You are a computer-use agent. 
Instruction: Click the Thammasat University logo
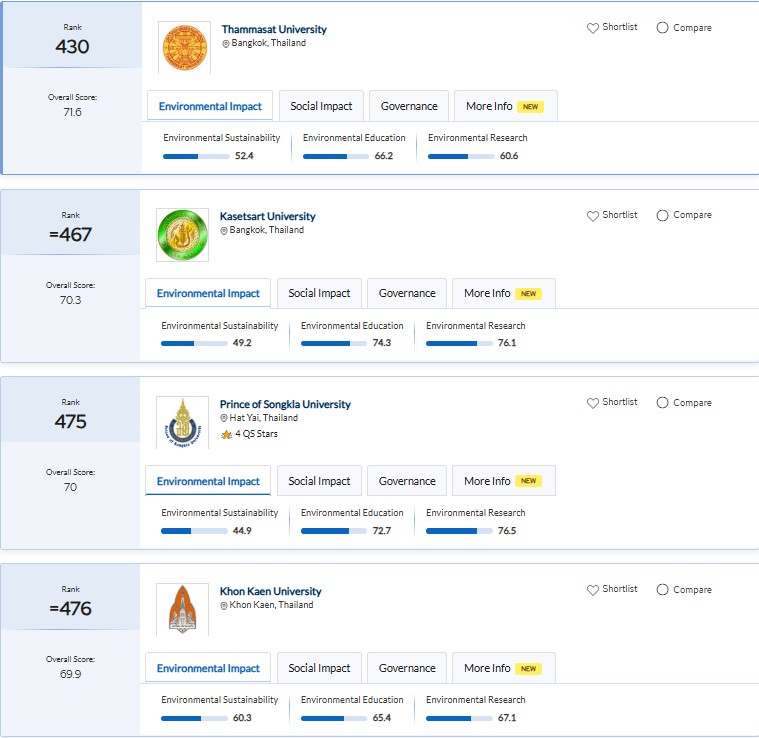[x=184, y=47]
